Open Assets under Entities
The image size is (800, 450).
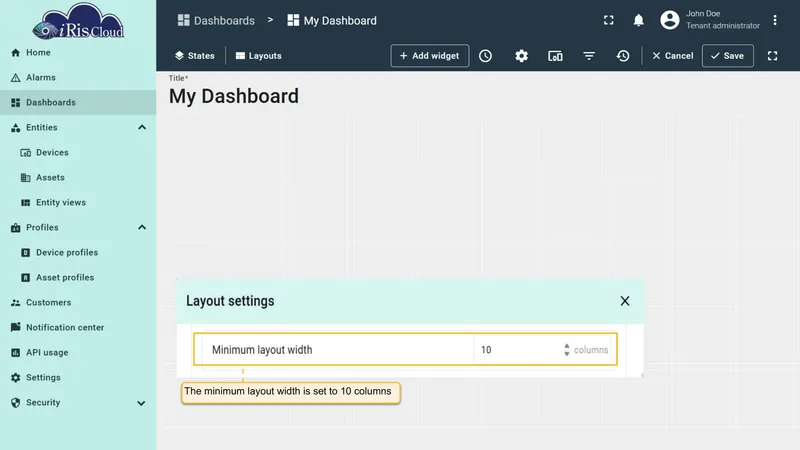(78, 178)
